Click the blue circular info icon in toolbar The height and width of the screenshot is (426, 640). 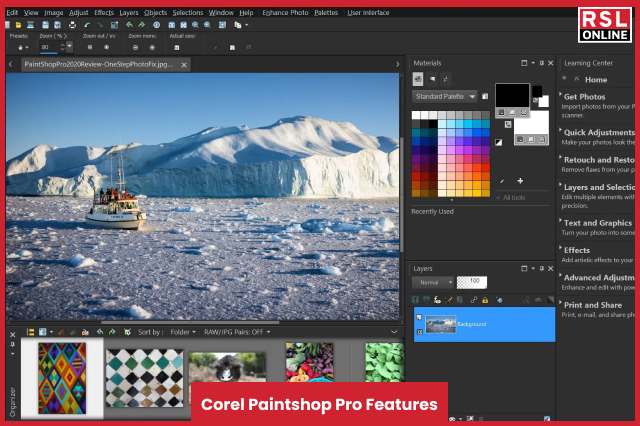[x=156, y=25]
